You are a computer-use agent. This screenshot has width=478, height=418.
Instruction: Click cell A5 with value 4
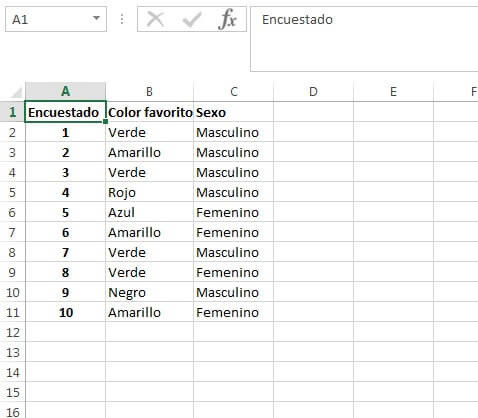(66, 192)
